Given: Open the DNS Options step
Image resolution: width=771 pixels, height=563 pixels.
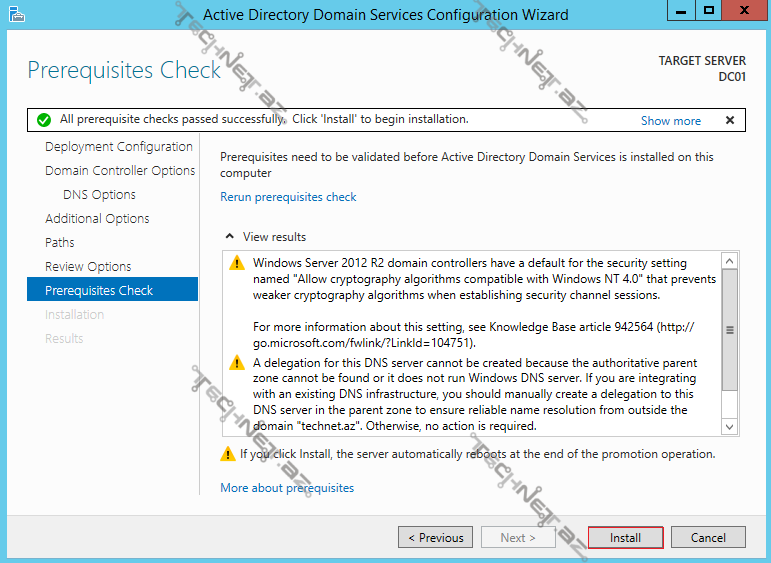Looking at the screenshot, I should coord(99,194).
